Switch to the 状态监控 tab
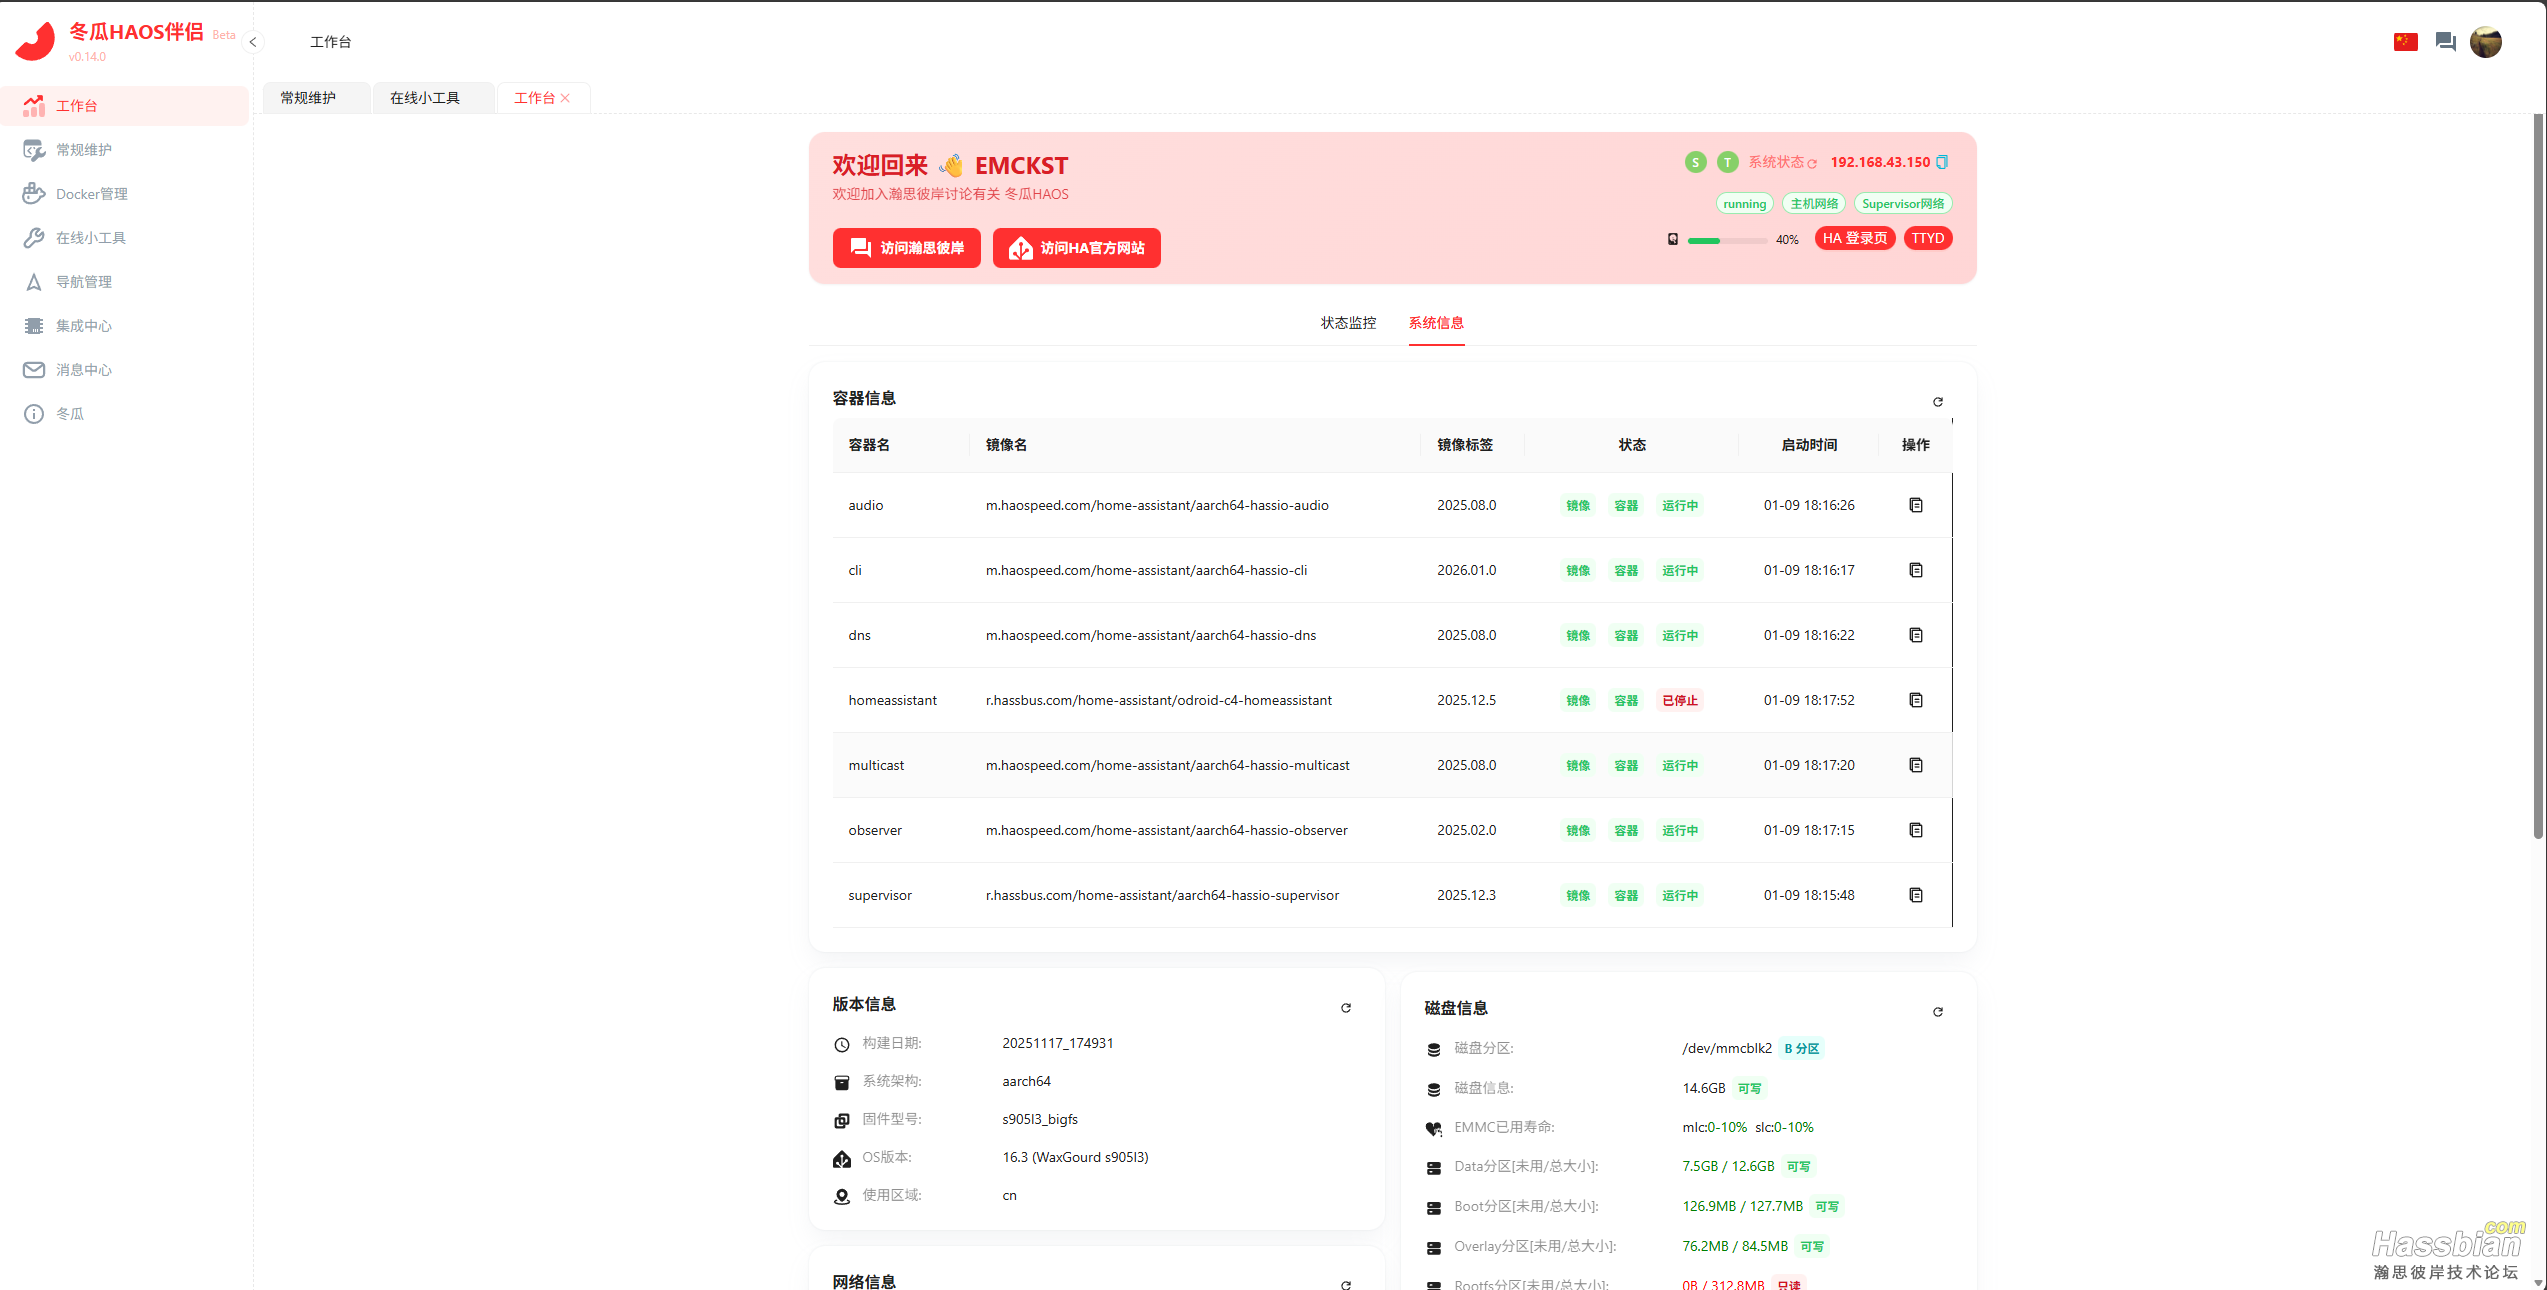This screenshot has width=2547, height=1290. 1348,323
